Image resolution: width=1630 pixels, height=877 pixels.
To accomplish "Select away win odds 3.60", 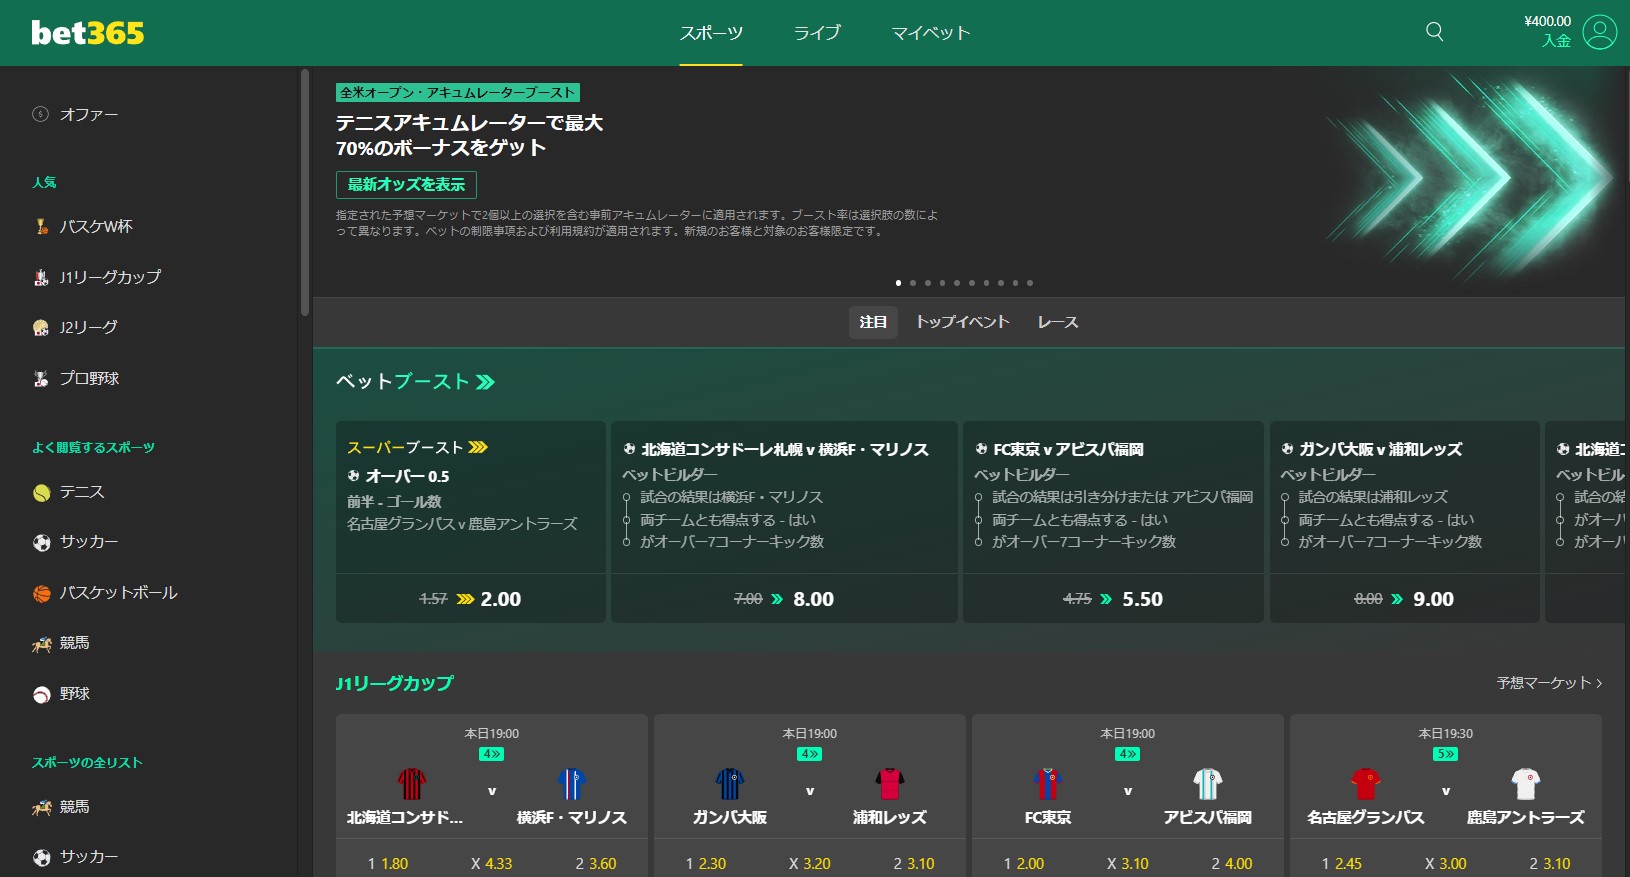I will click(596, 863).
